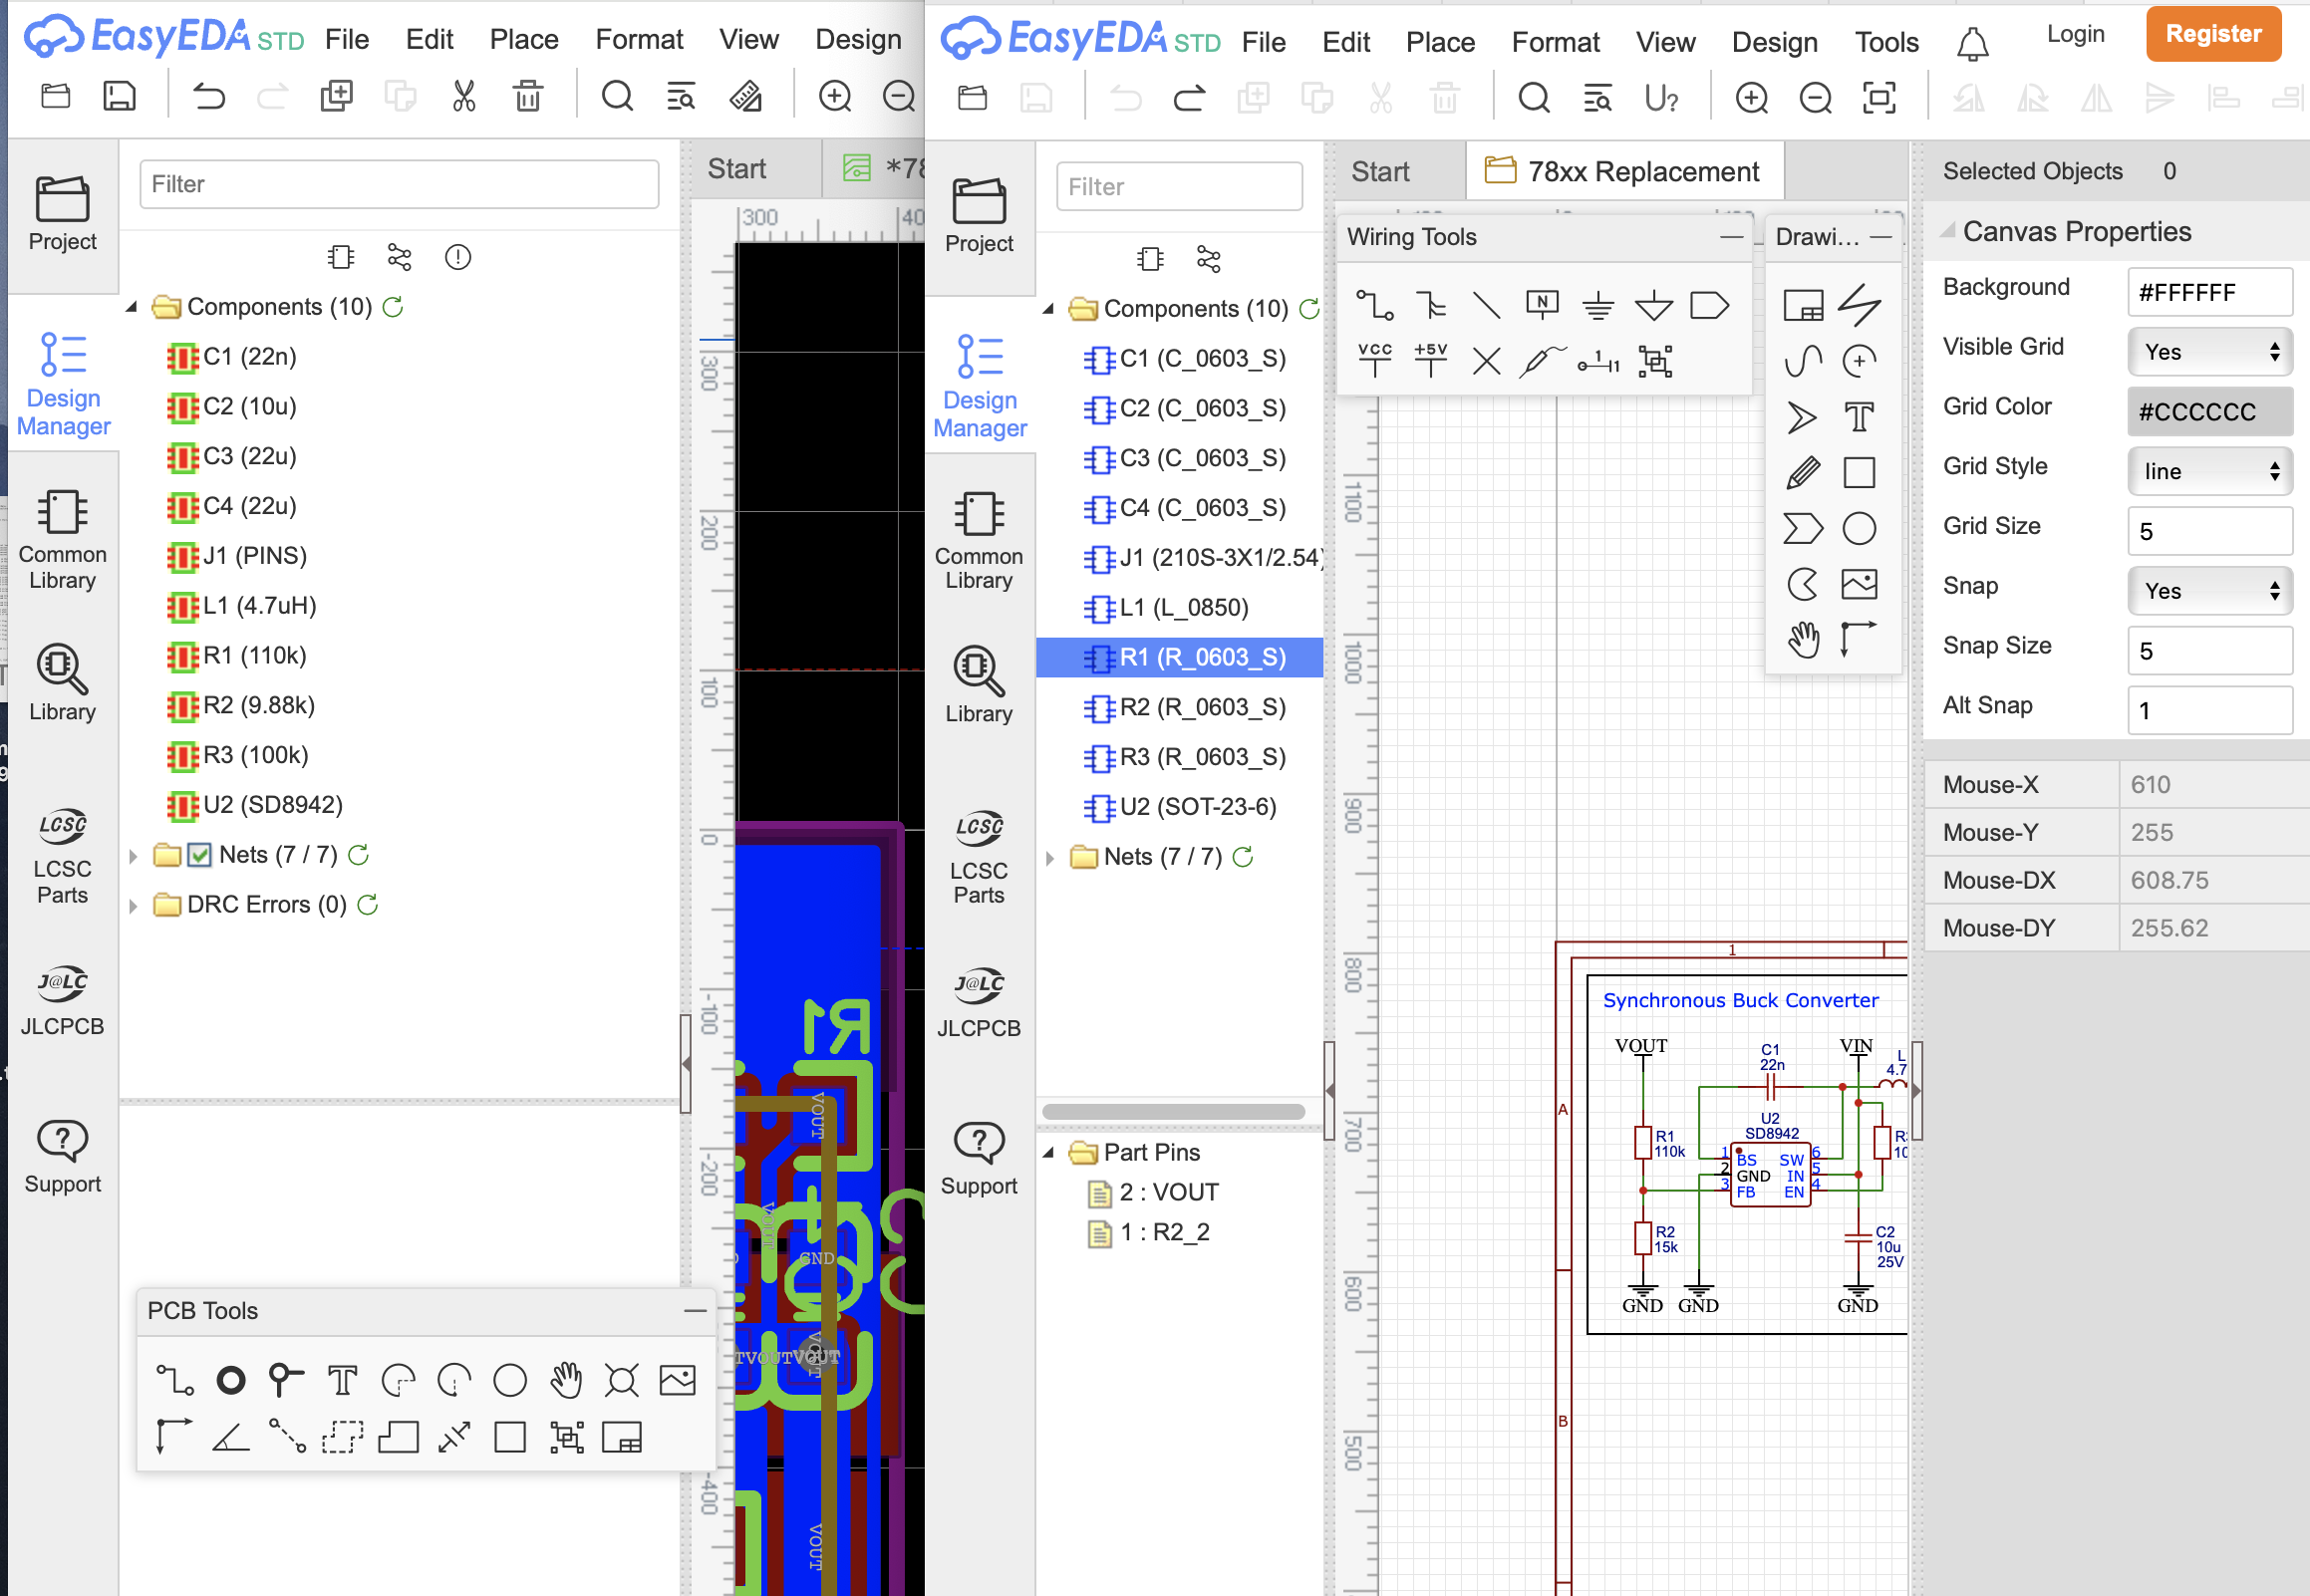Select the Text tool in Drawing Tools
The width and height of the screenshot is (2310, 1596).
pos(1859,416)
